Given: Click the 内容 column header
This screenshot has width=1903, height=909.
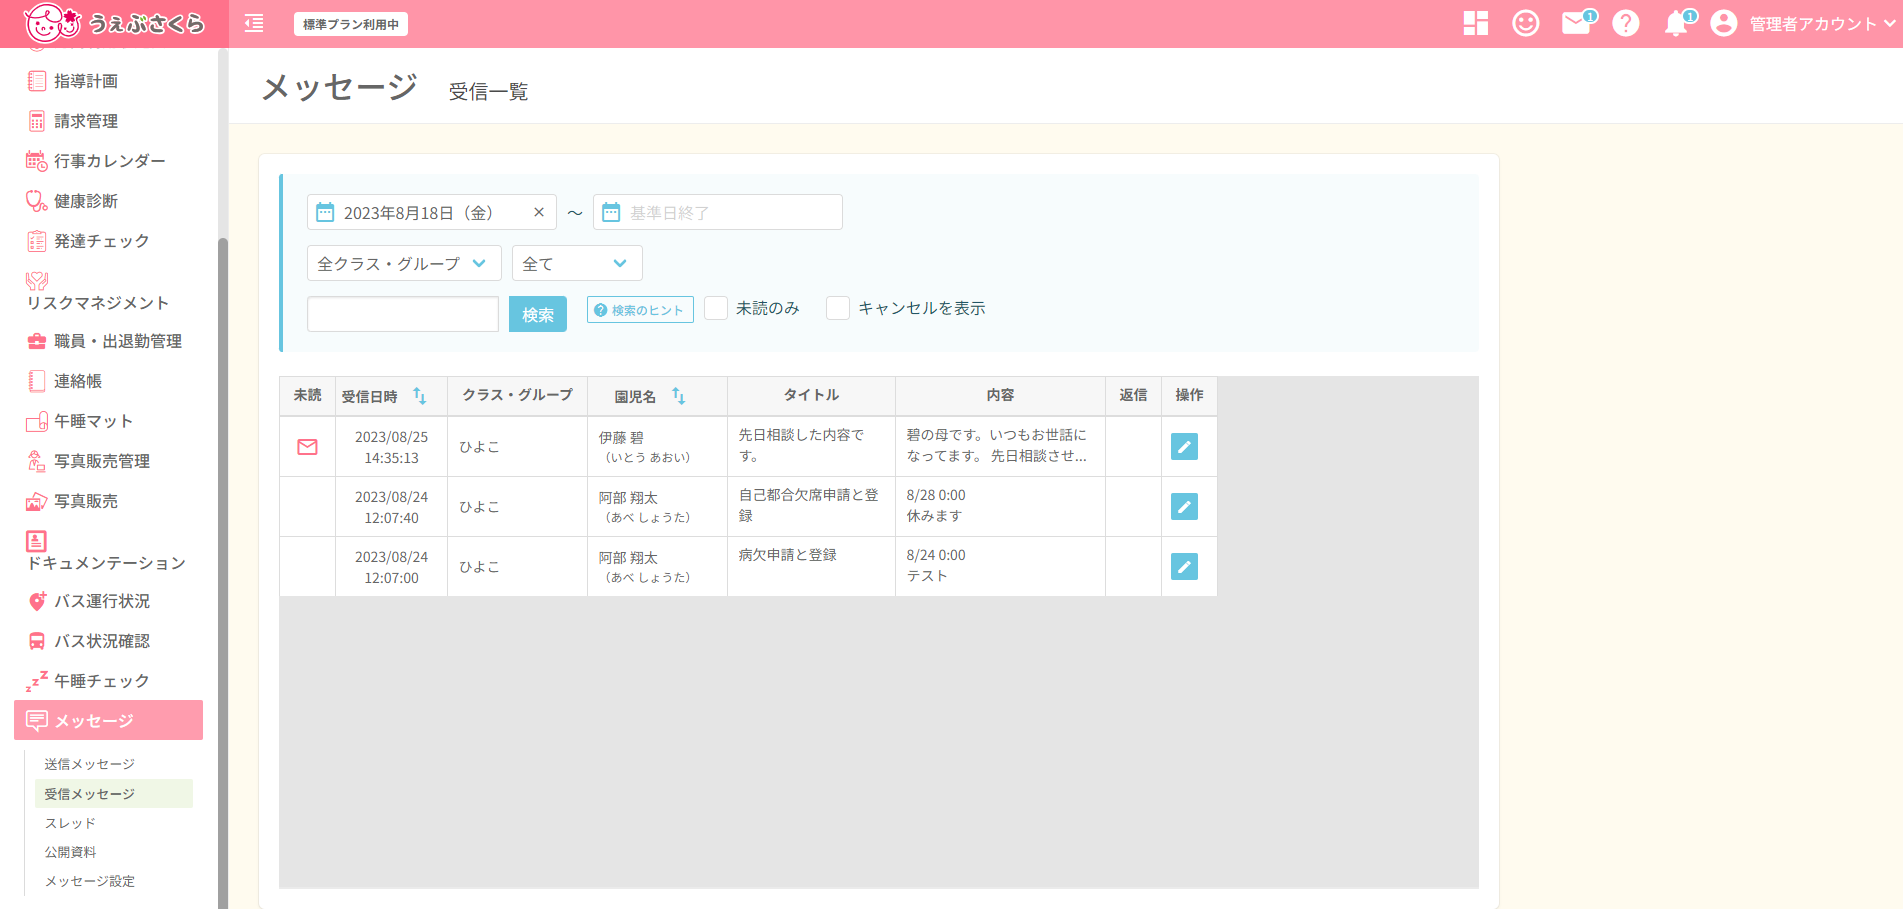Looking at the screenshot, I should (1000, 395).
